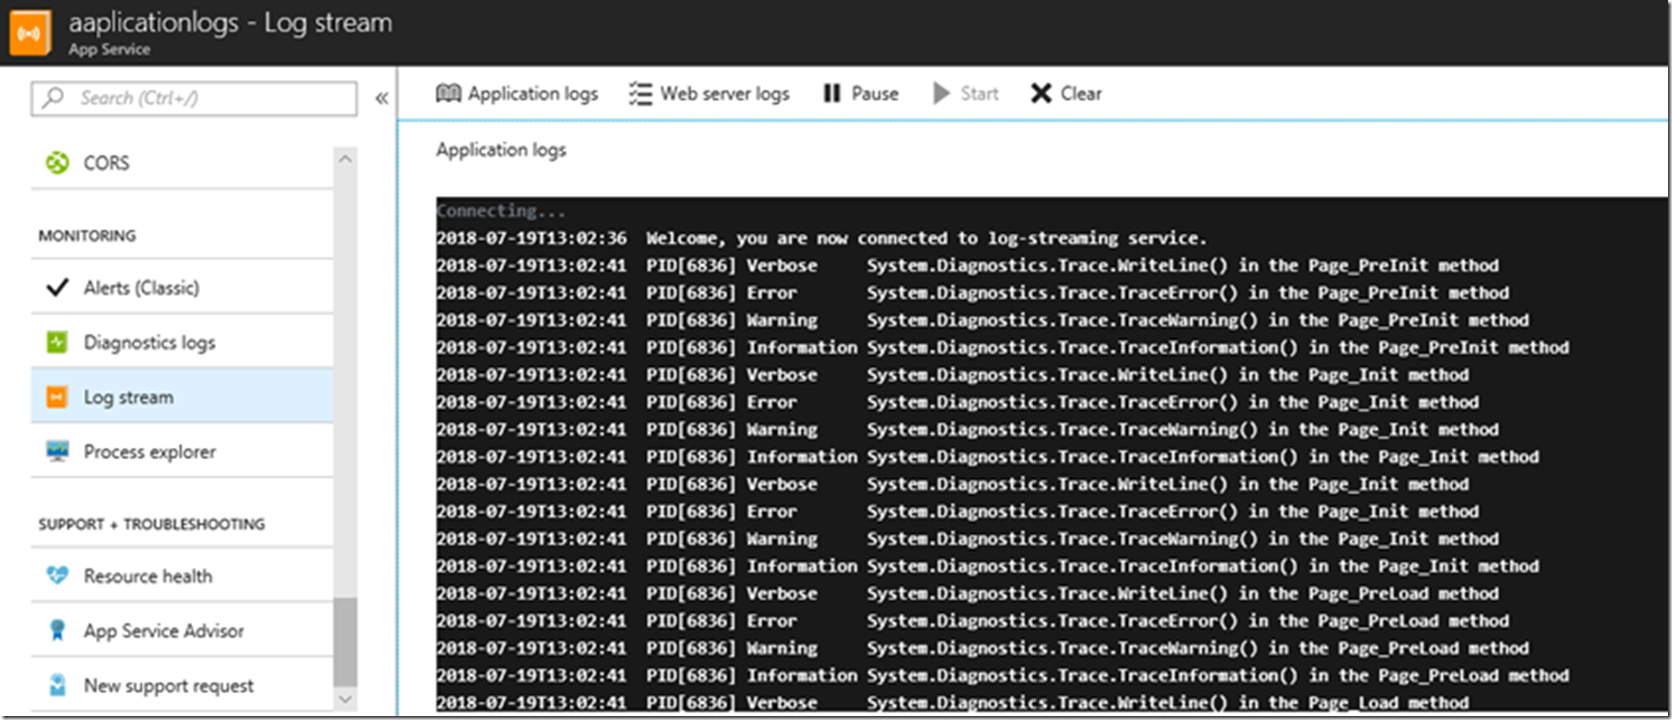The width and height of the screenshot is (1672, 720).
Task: Click the orange Log stream icon
Action: pos(57,397)
